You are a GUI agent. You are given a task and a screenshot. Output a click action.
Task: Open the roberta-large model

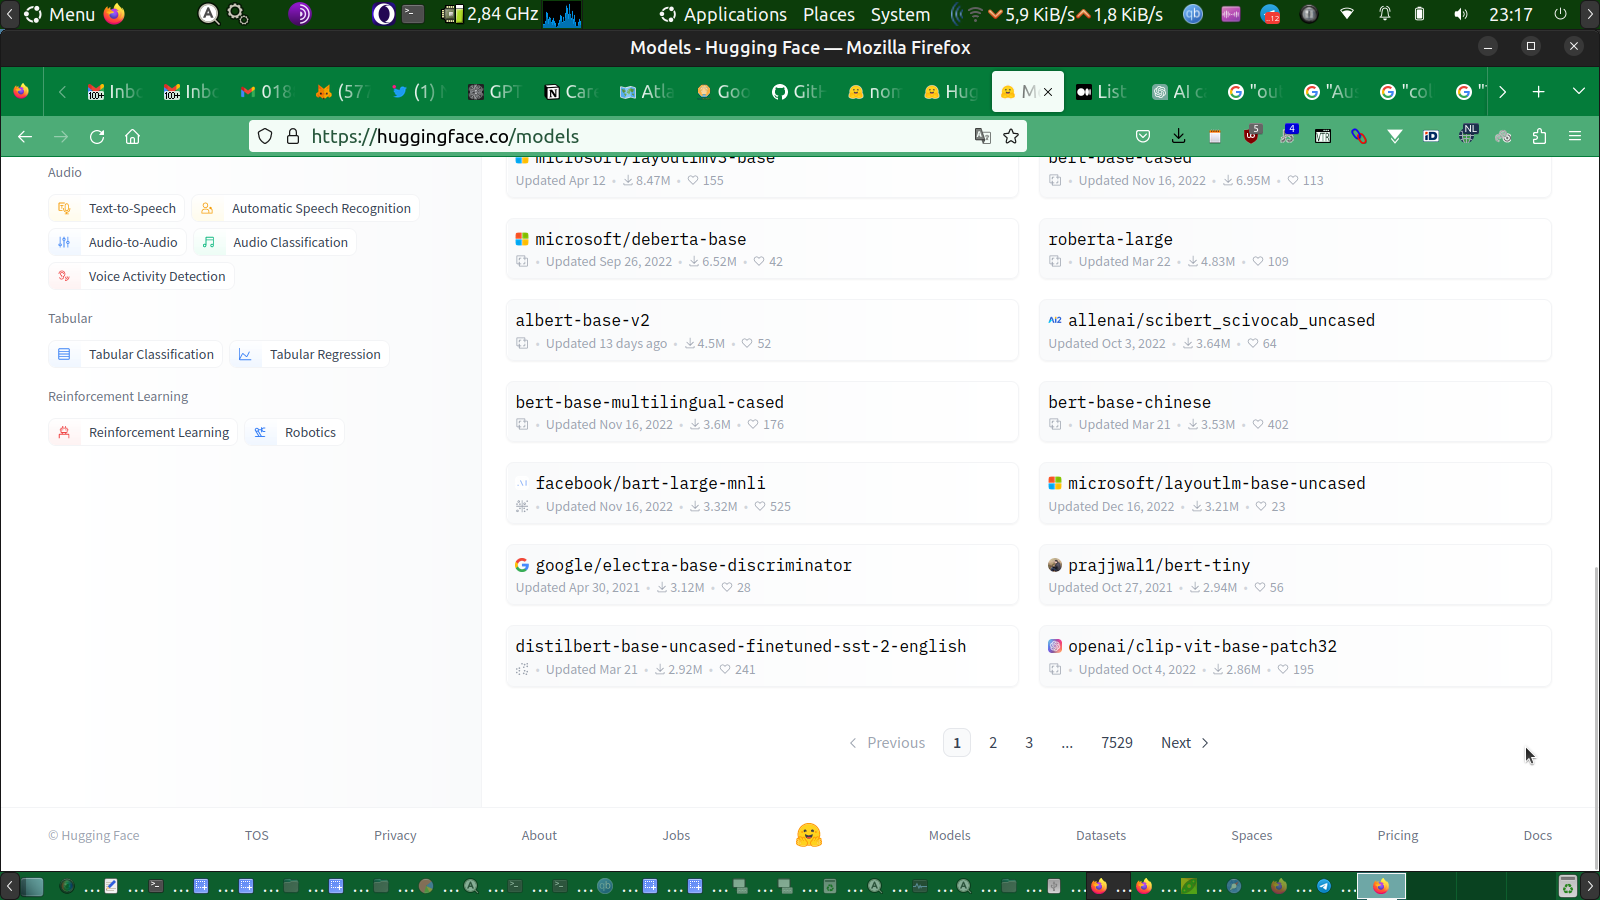[1295, 249]
